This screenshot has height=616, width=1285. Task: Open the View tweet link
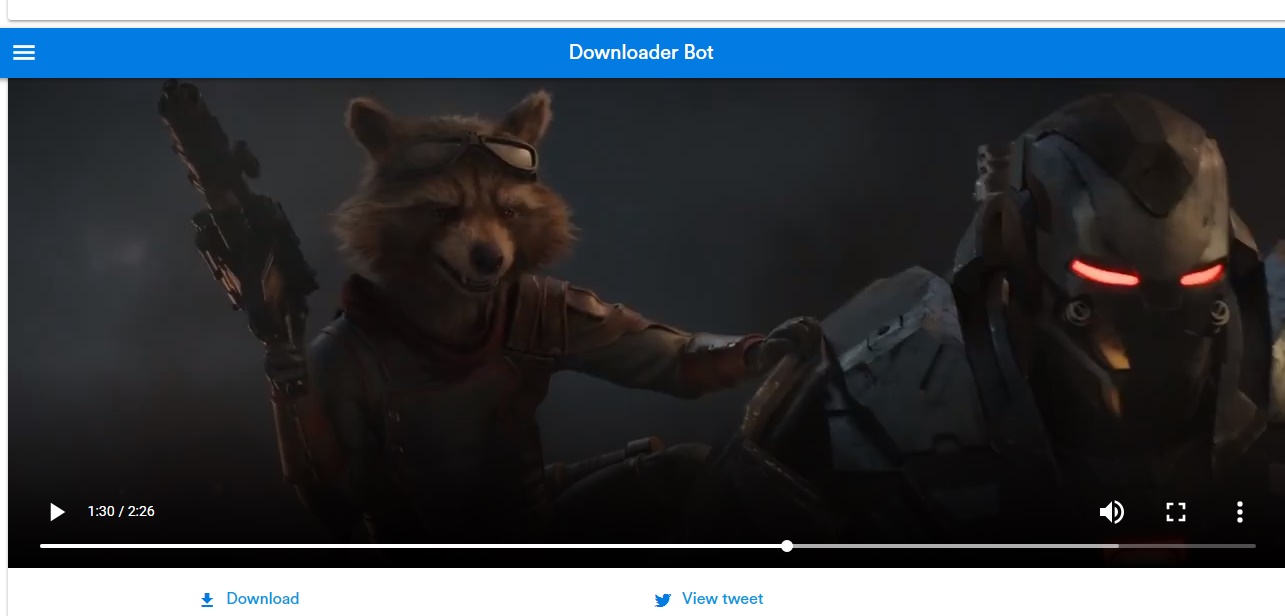[x=709, y=599]
